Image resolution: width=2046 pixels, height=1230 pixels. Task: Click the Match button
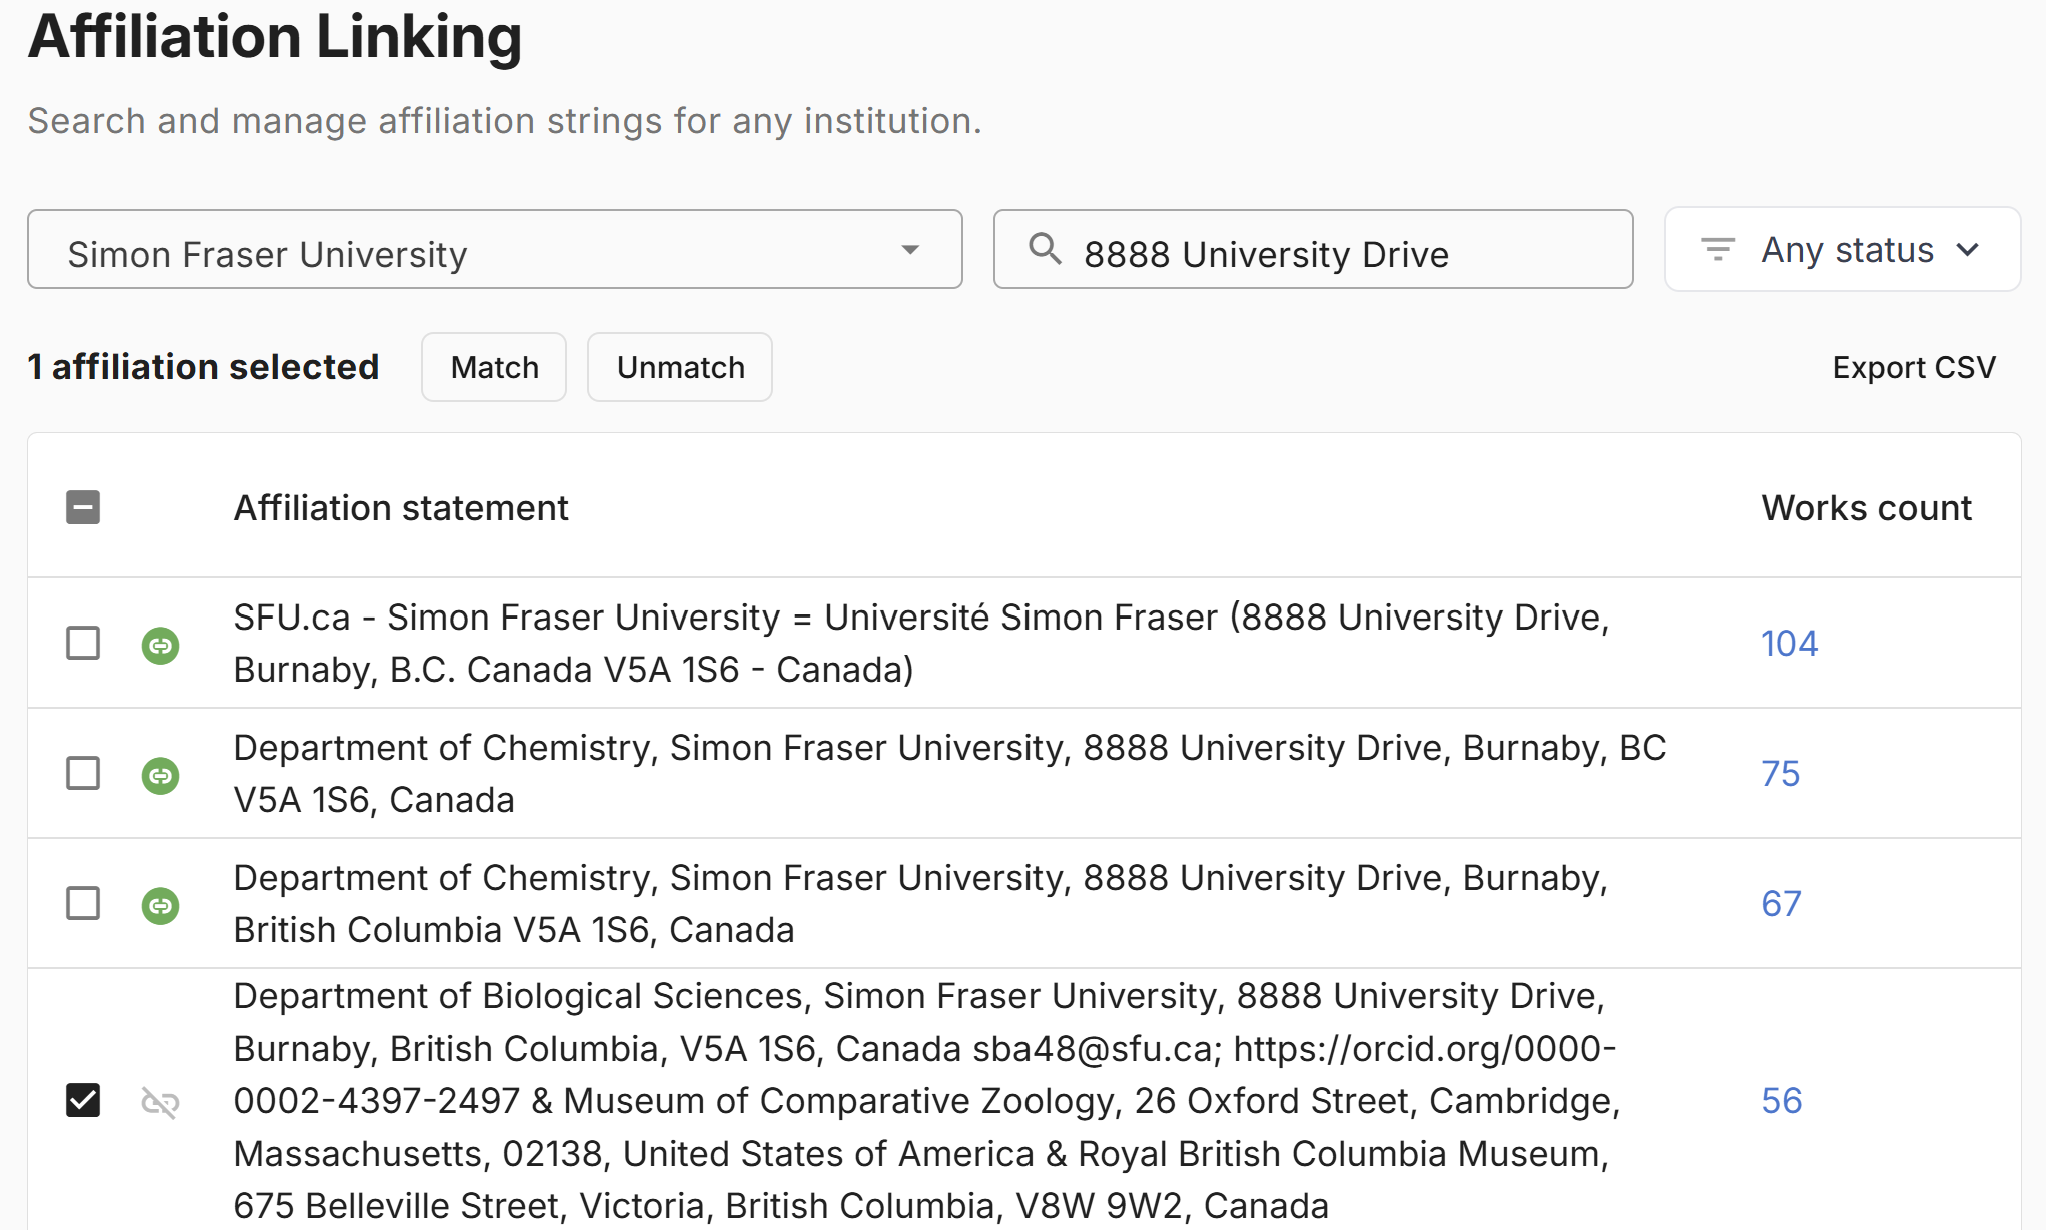pos(494,367)
